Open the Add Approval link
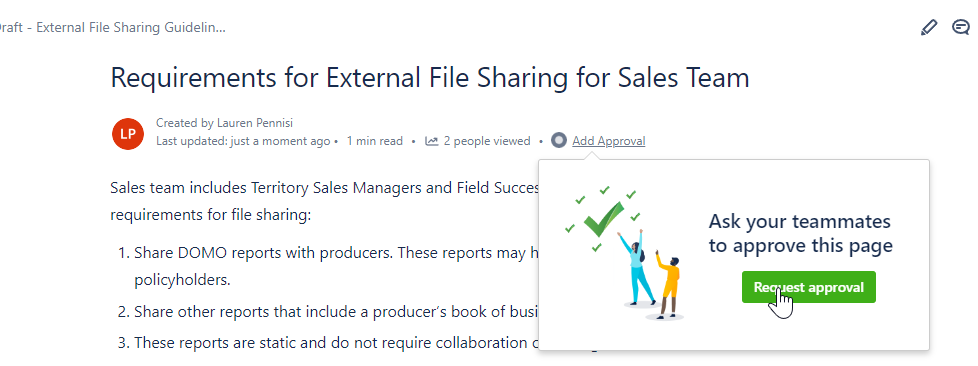The width and height of the screenshot is (978, 366). pos(609,141)
